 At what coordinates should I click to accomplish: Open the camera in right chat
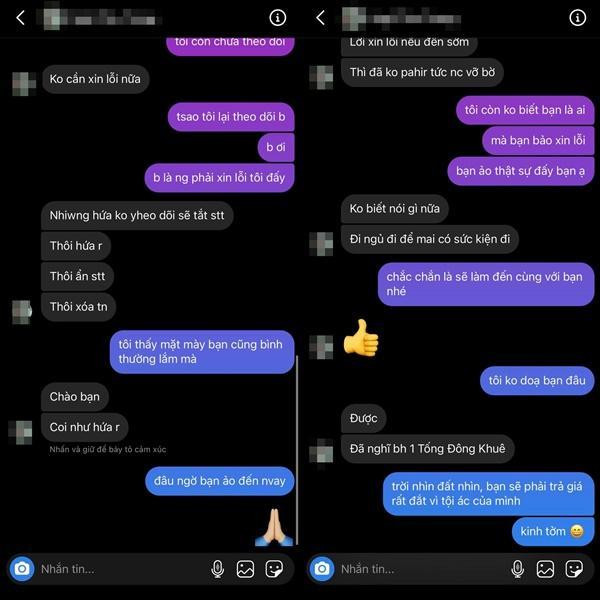point(322,569)
